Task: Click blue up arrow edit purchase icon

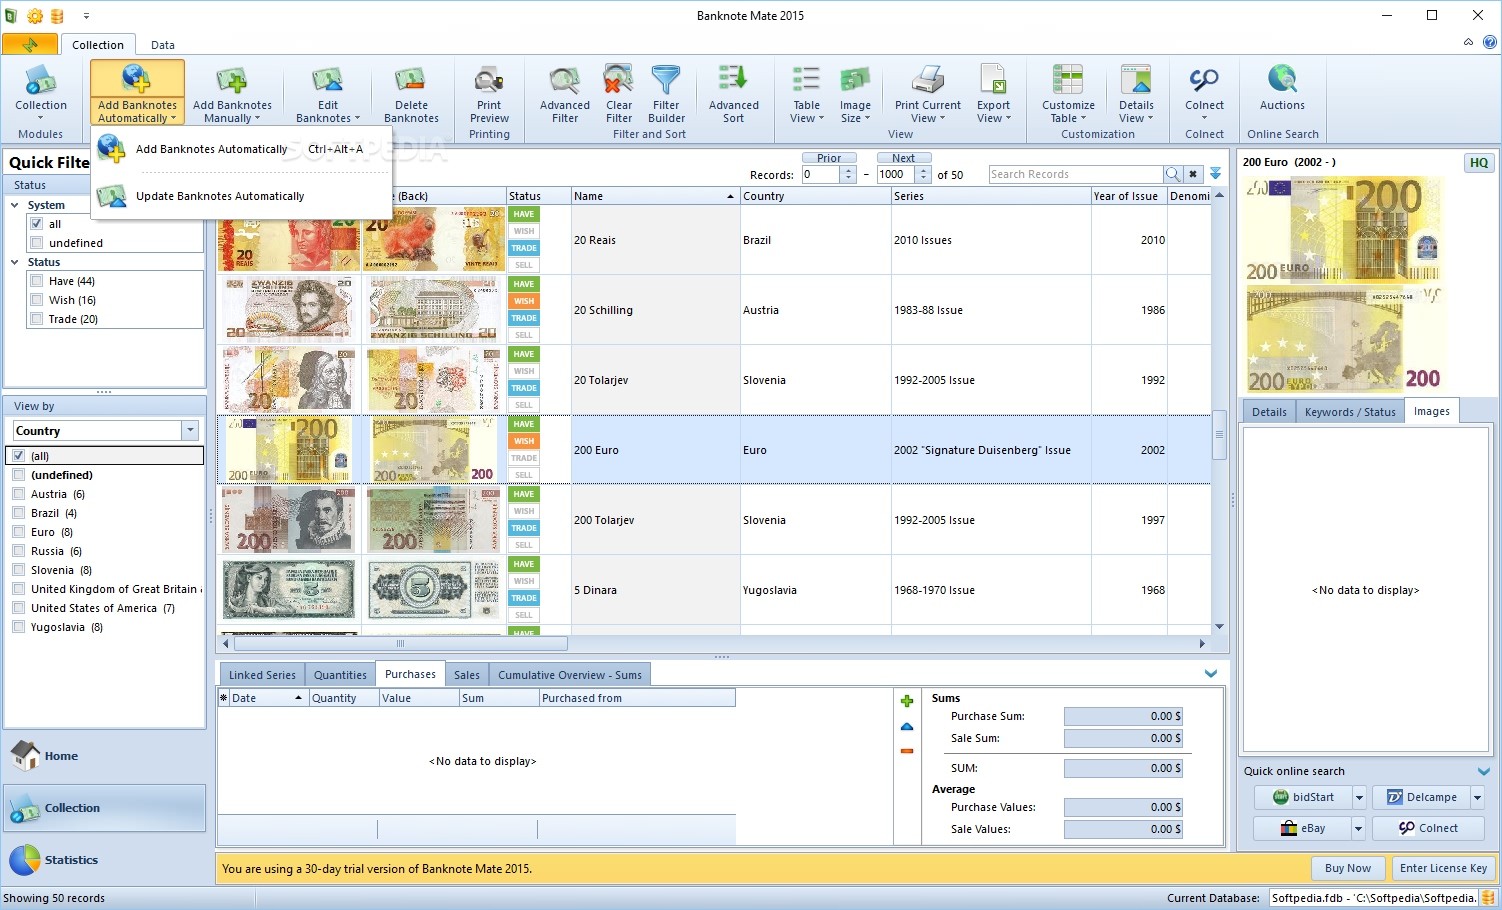Action: [x=907, y=727]
